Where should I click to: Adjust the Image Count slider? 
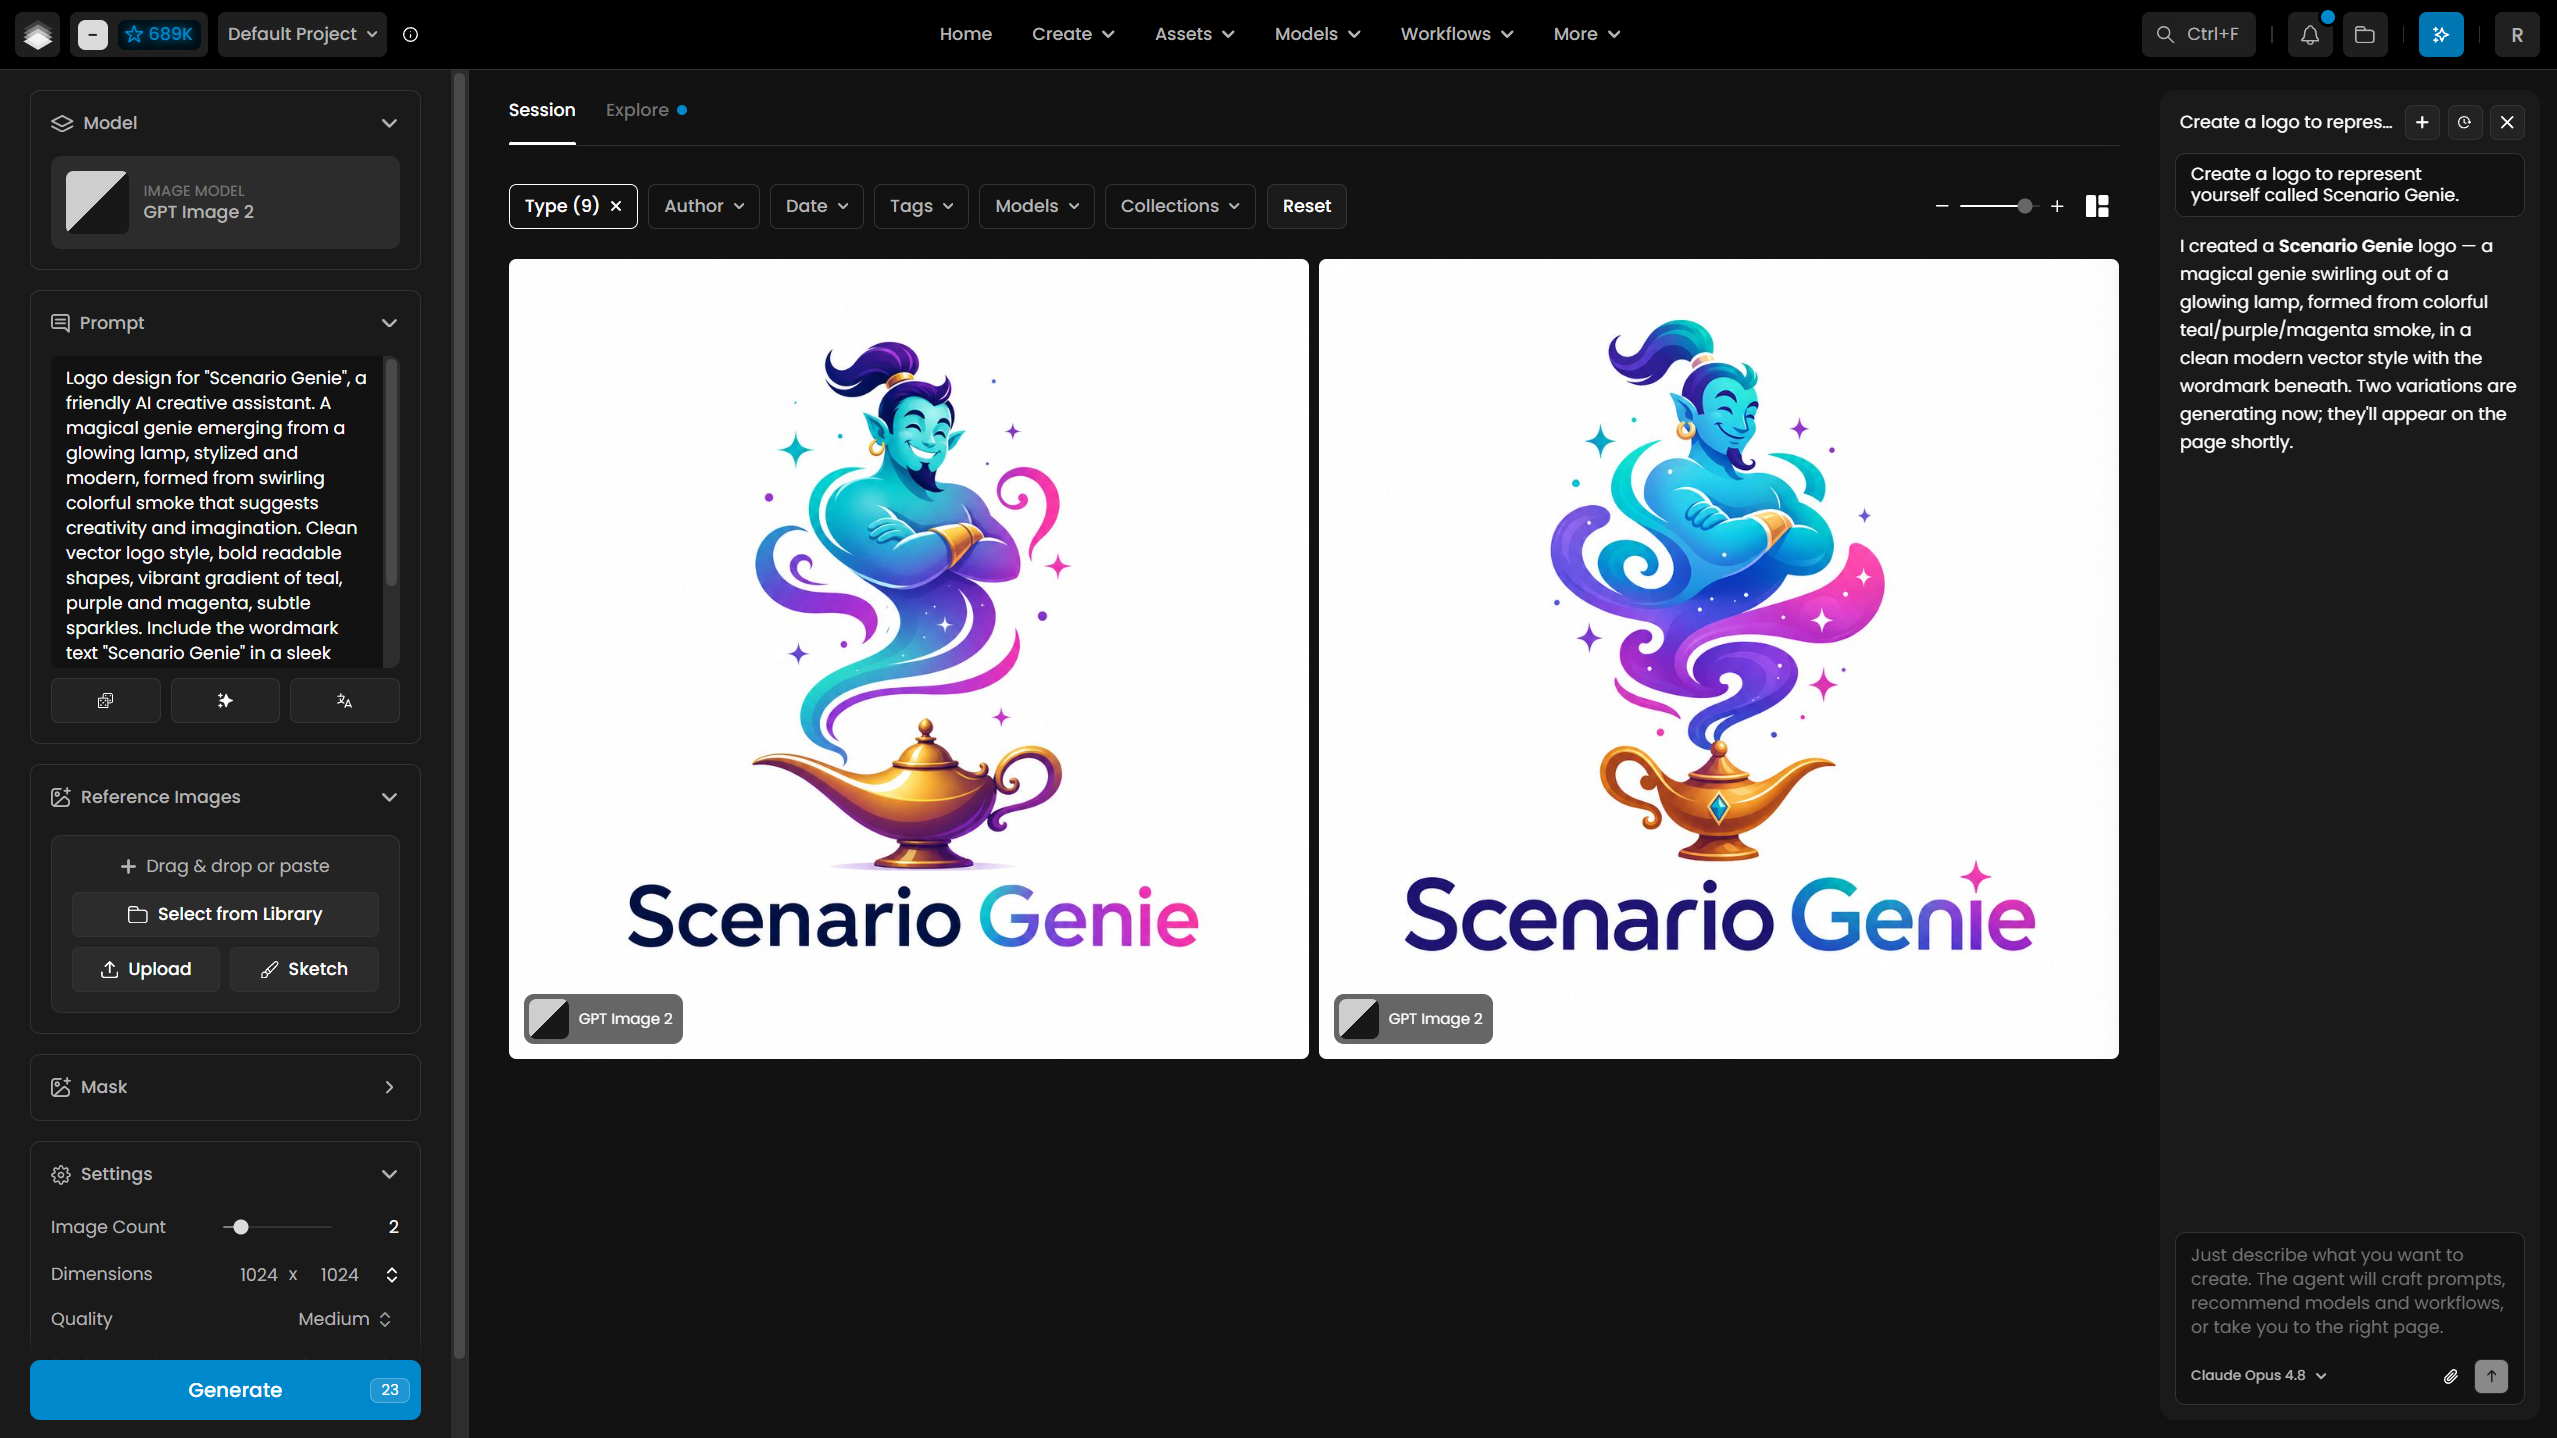pyautogui.click(x=241, y=1227)
